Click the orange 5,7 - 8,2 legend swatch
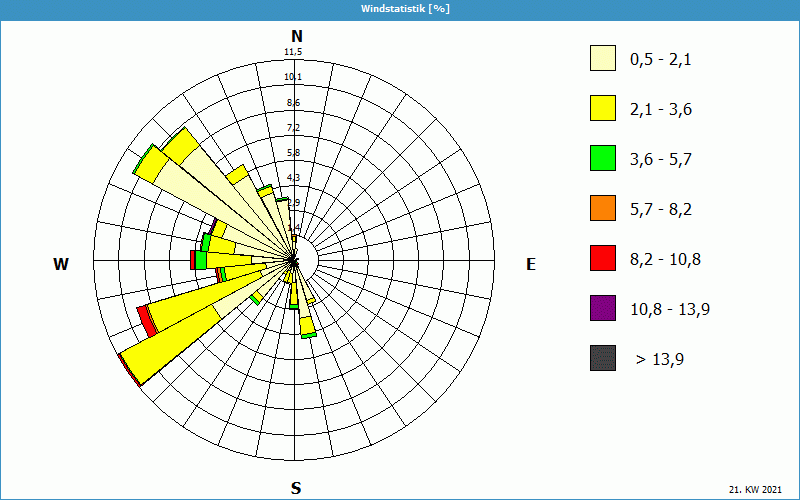The width and height of the screenshot is (800, 500). pos(603,208)
